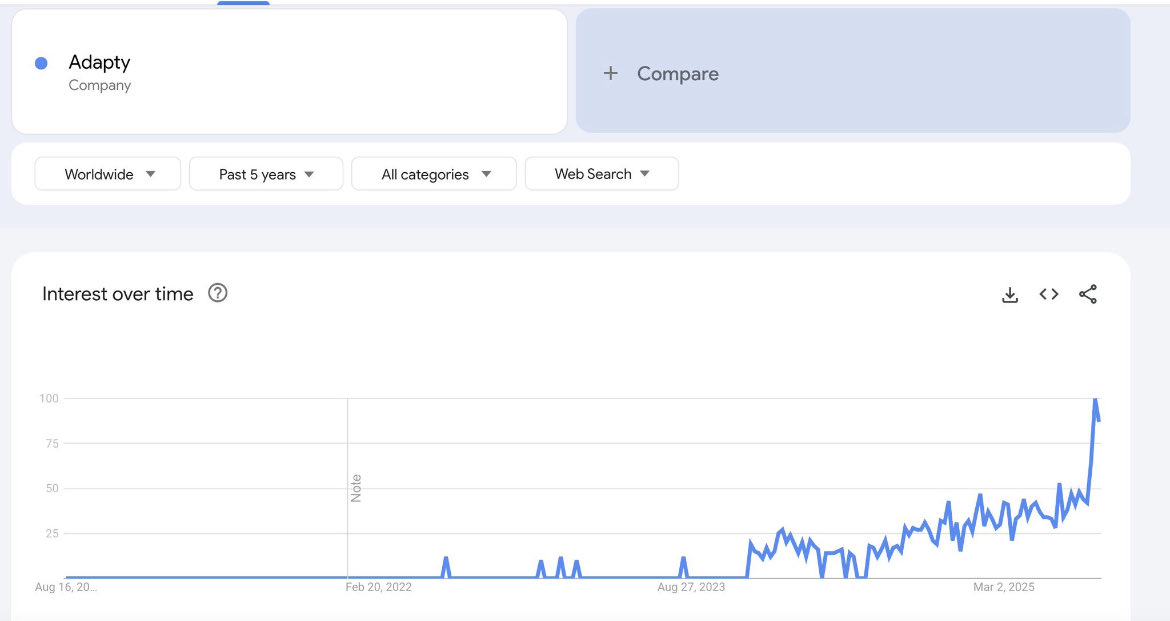Share the Interest over time chart
Viewport: 1170px width, 621px height.
click(1088, 294)
